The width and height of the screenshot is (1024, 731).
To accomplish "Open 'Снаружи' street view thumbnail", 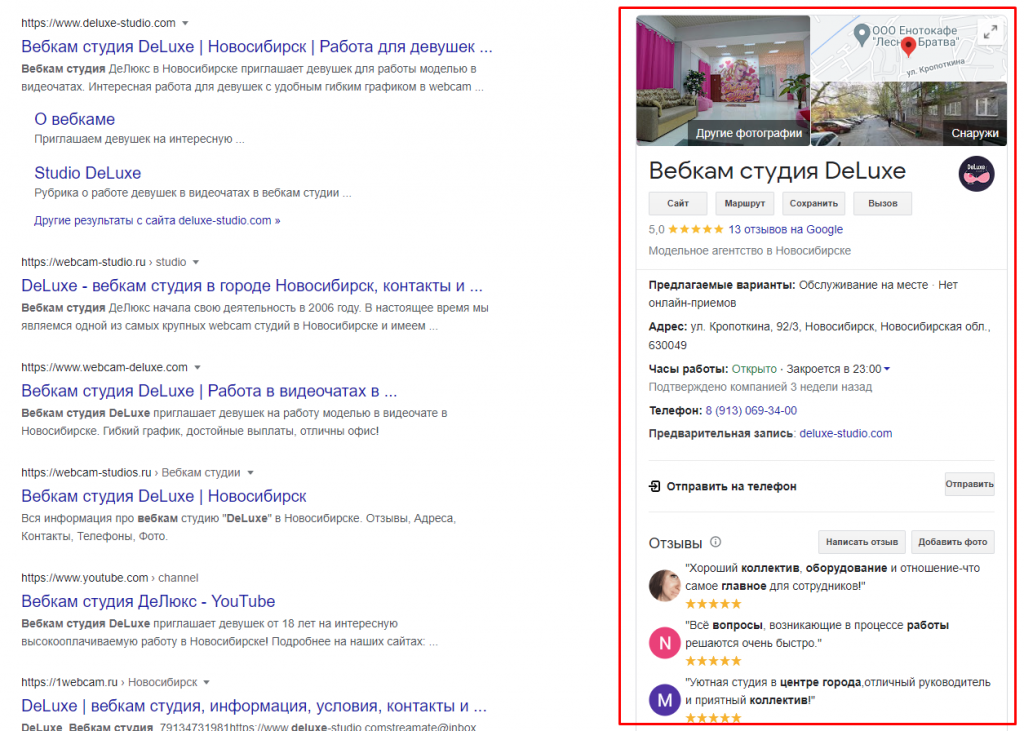I will pos(908,114).
